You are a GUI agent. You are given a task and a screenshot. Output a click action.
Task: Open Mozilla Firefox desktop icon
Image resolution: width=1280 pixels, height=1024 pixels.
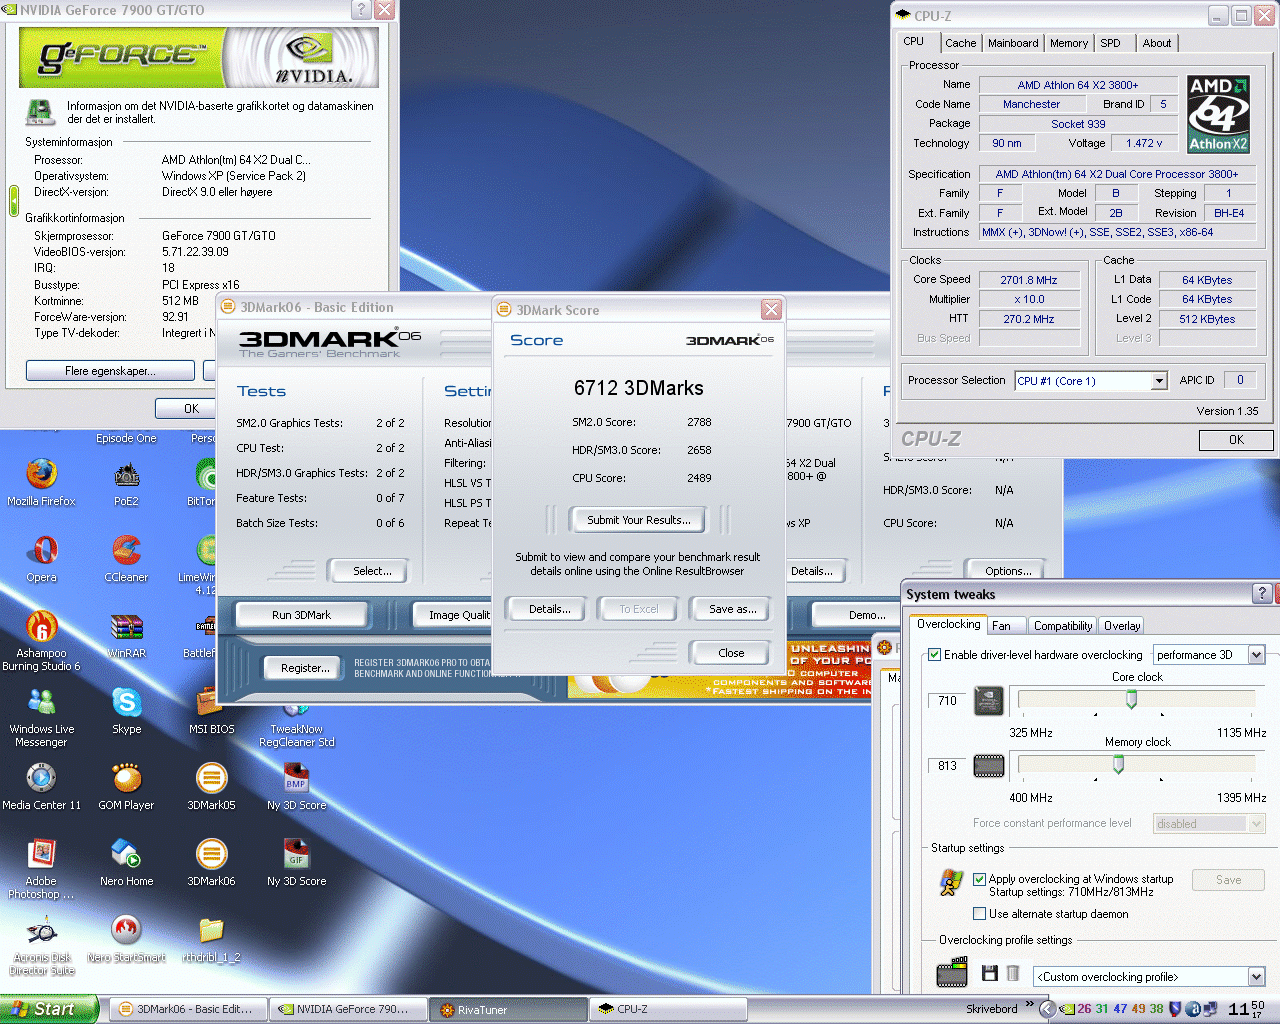click(x=42, y=474)
